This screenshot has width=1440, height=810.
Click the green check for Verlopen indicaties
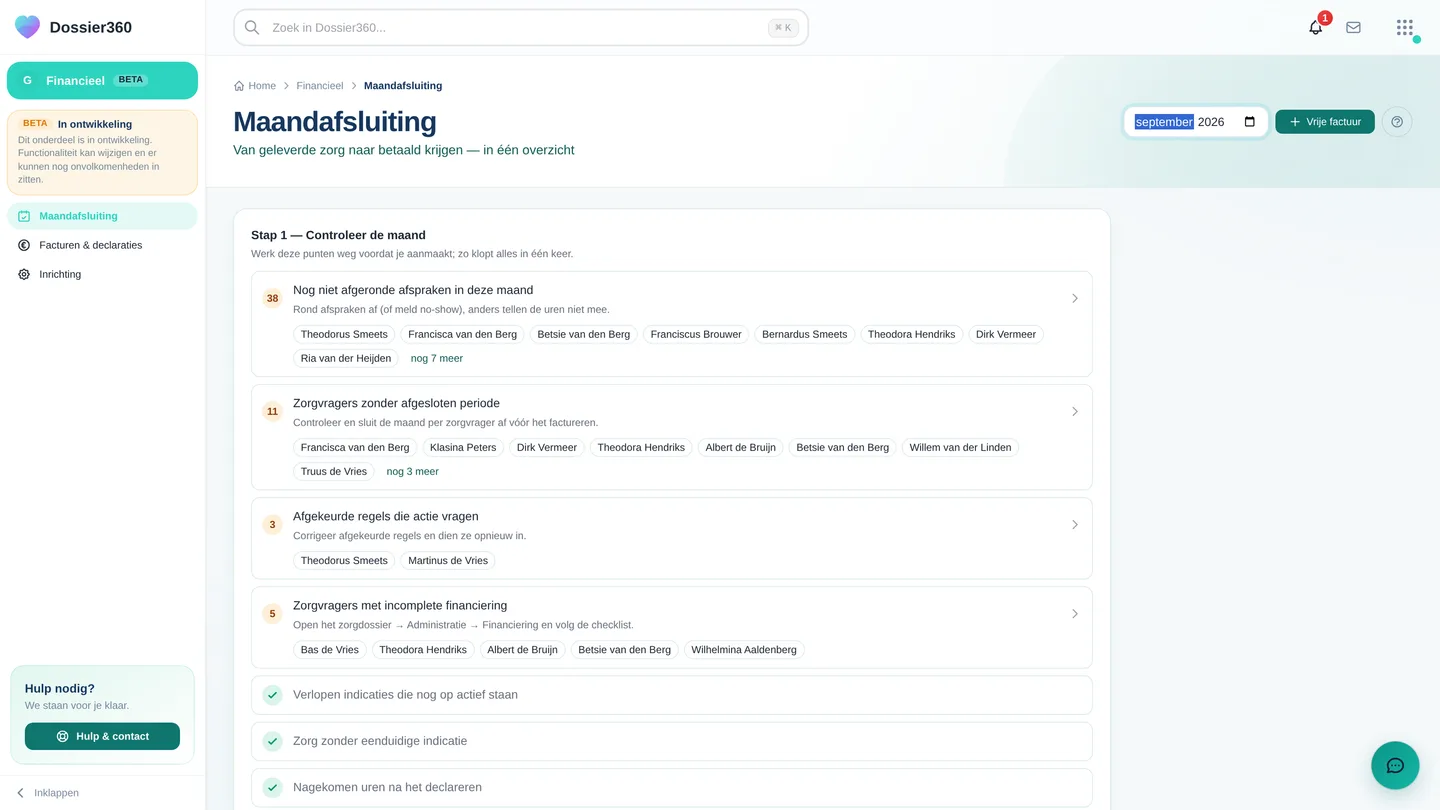coord(272,695)
